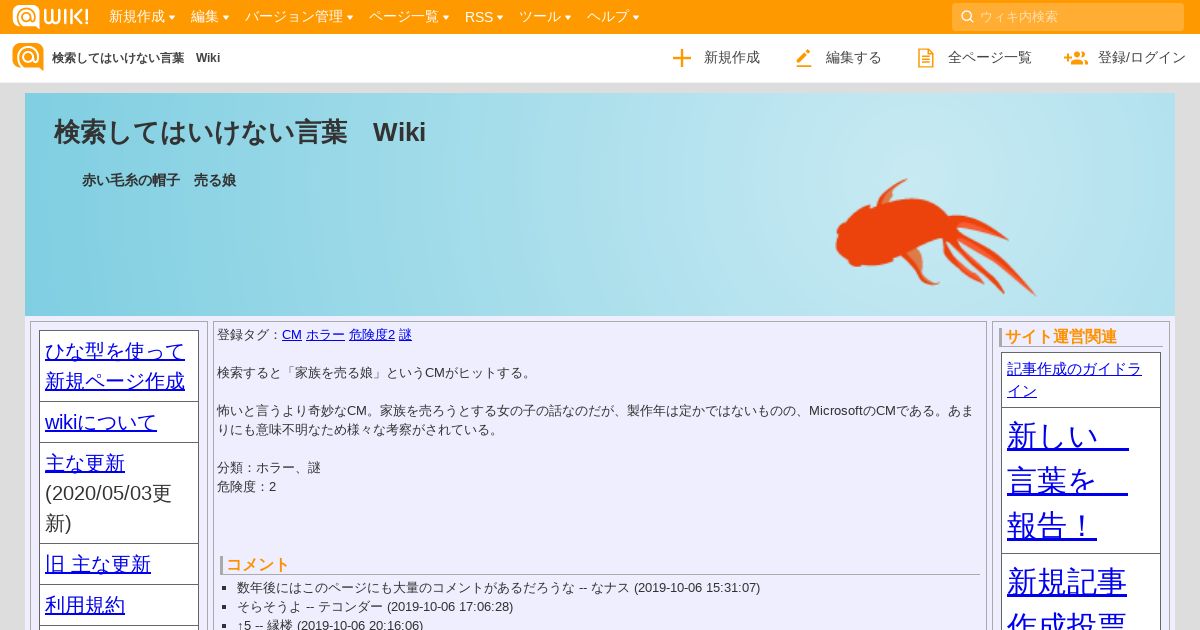Screen dimensions: 1200x630
Task: Open the ヘルプ dropdown menu
Action: pos(613,16)
